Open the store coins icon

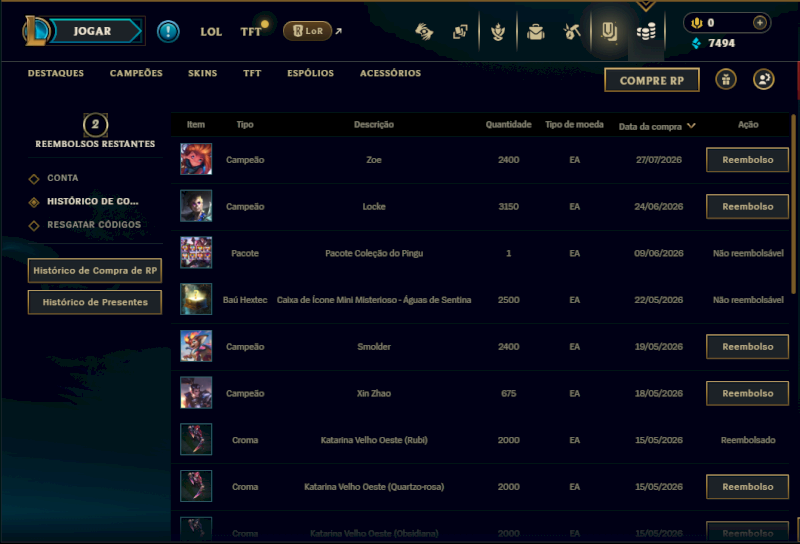tap(646, 32)
